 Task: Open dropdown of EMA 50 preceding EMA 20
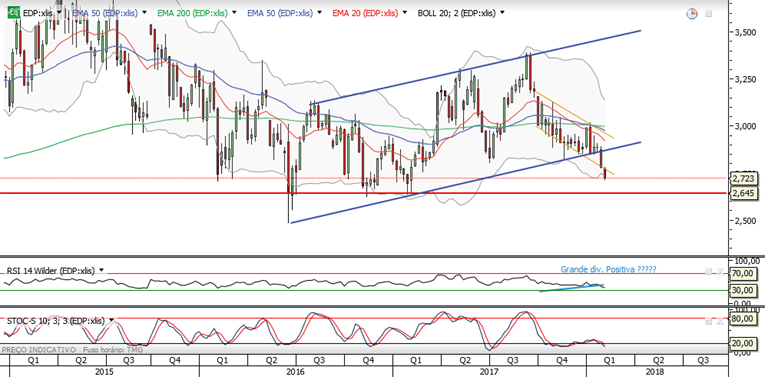[x=320, y=13]
